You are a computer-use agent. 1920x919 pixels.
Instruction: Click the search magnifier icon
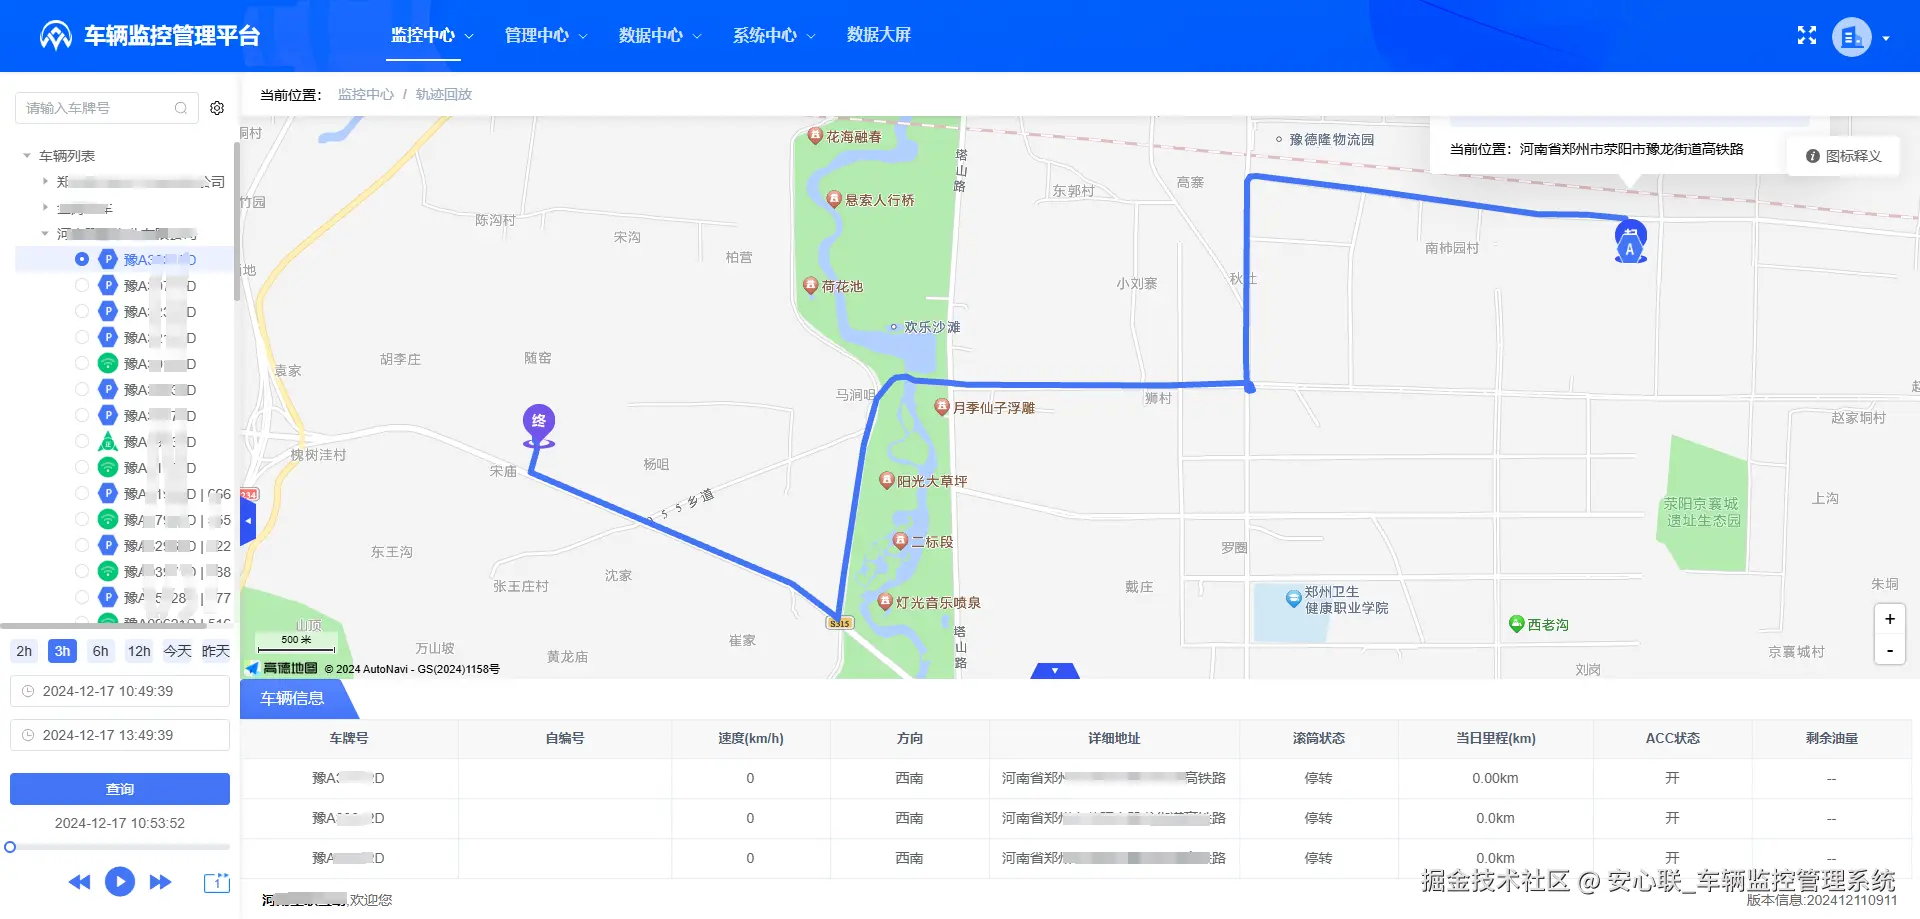click(181, 108)
